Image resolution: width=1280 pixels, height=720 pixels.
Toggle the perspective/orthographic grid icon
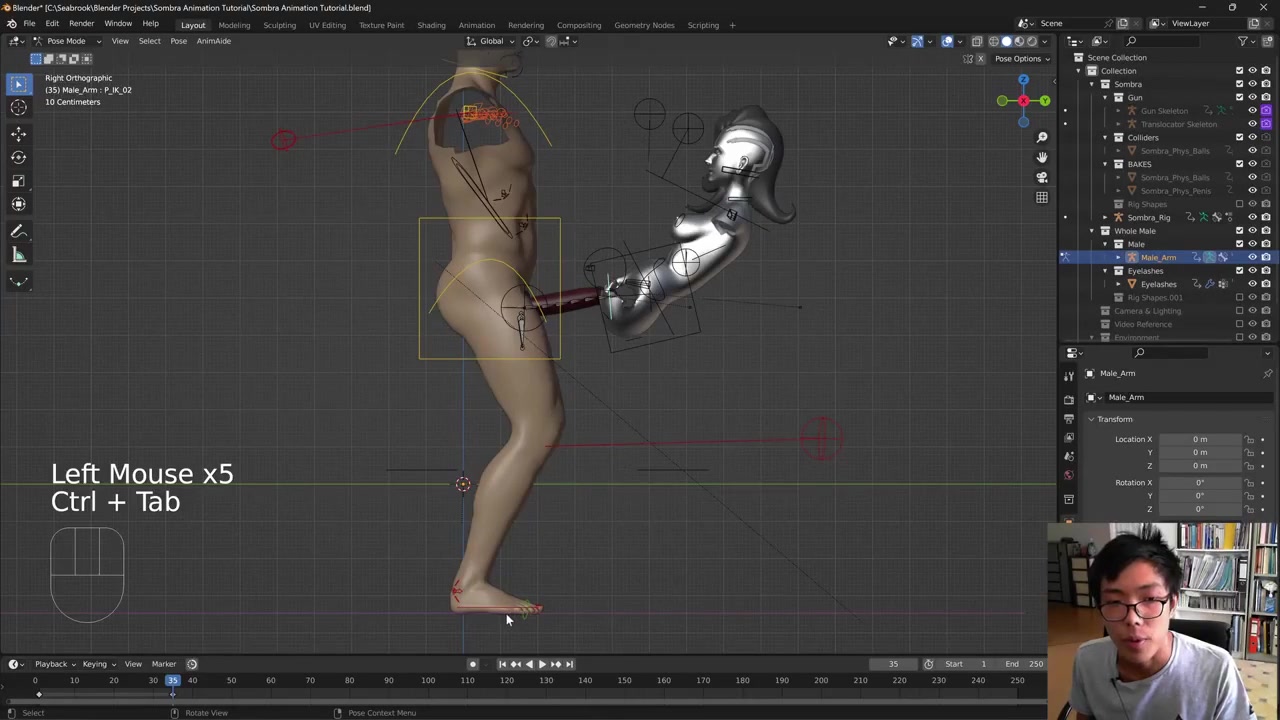1041,197
